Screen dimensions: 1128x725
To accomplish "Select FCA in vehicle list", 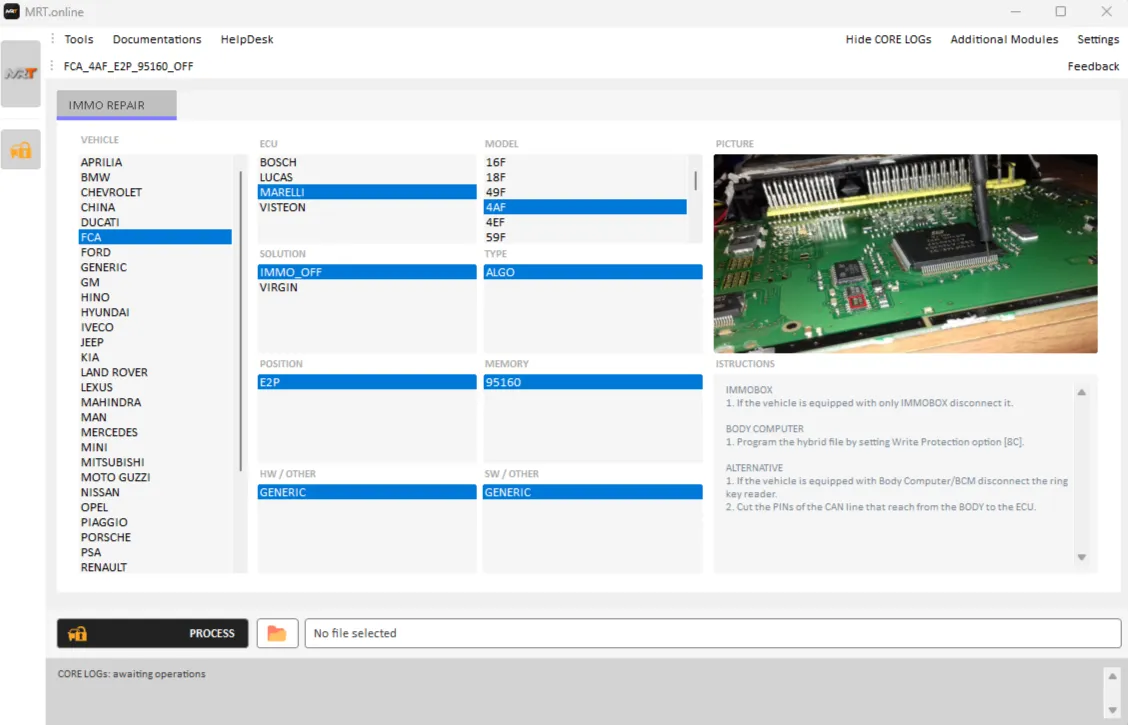I will coord(155,237).
